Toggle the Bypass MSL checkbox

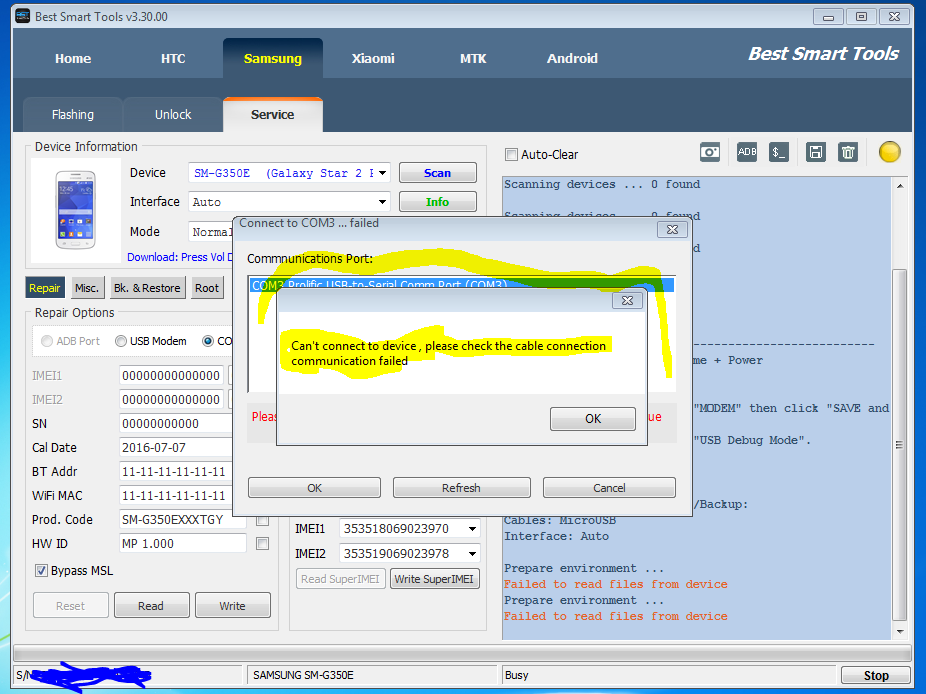(x=41, y=571)
